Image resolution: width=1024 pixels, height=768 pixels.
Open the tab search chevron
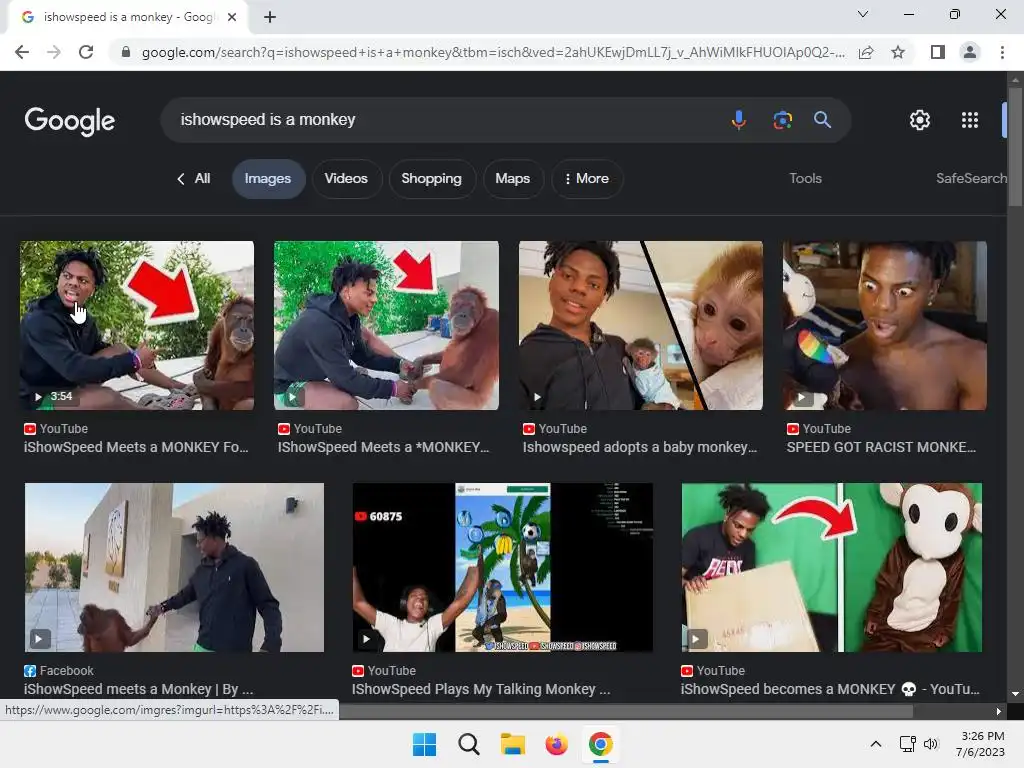863,14
